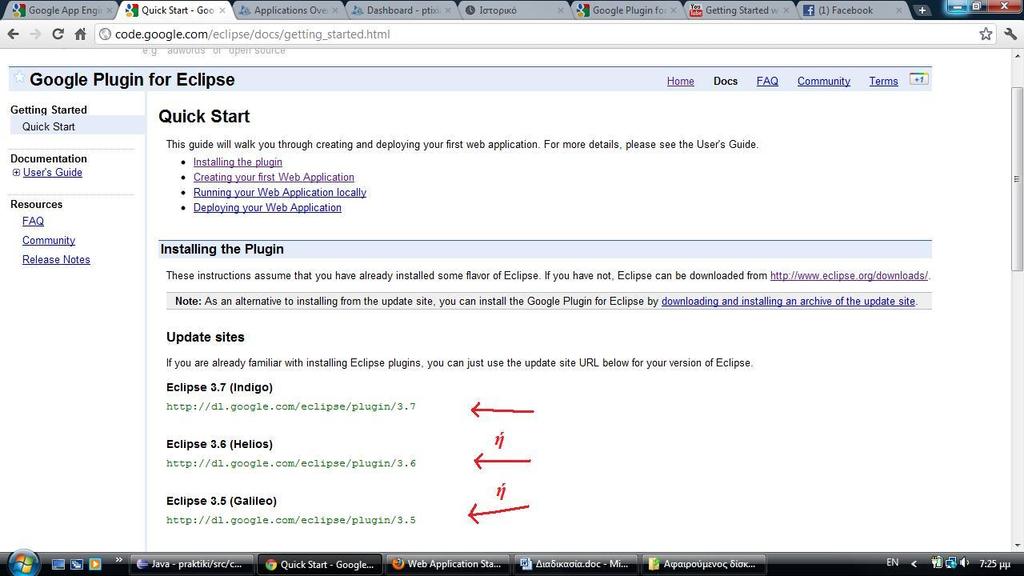Click the EN language indicator
Viewport: 1024px width, 576px height.
892,562
